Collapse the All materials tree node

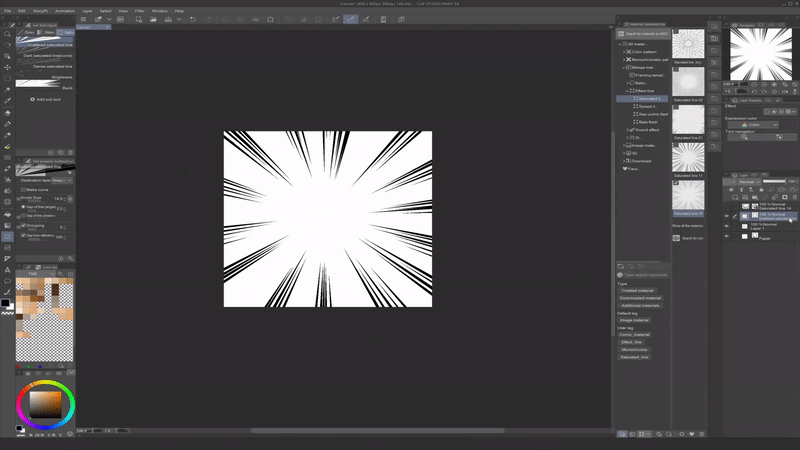[620, 44]
